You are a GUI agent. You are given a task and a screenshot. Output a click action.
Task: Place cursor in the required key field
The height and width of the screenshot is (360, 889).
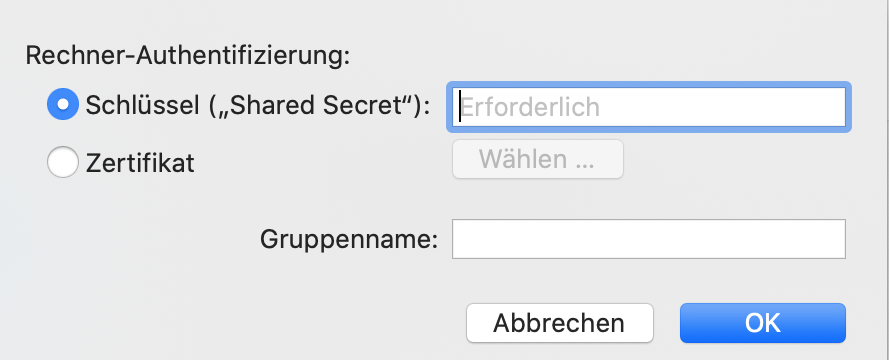pyautogui.click(x=649, y=107)
